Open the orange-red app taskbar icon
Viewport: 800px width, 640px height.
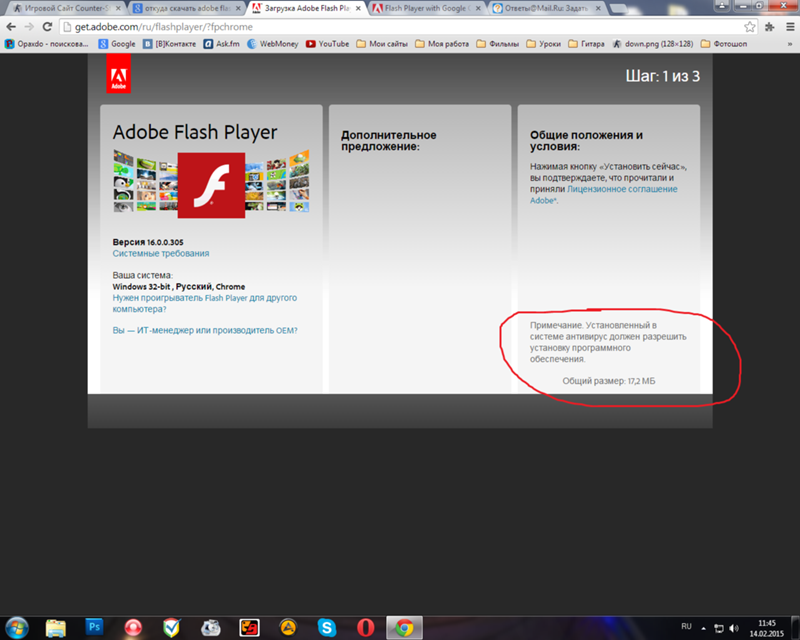[249, 627]
